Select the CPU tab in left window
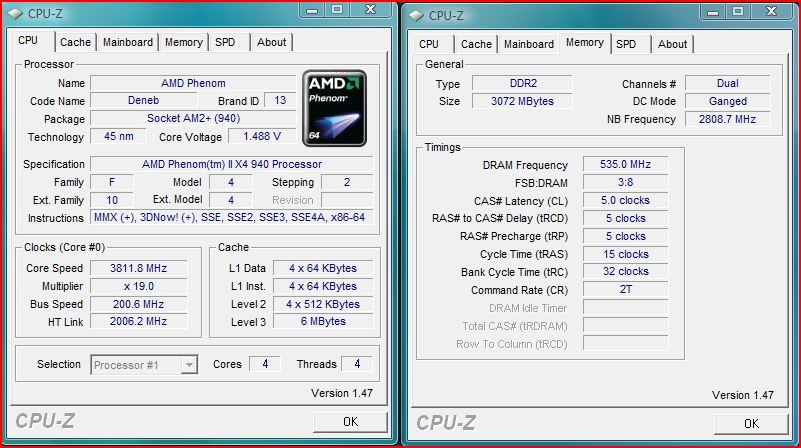This screenshot has width=801, height=448. click(x=28, y=40)
